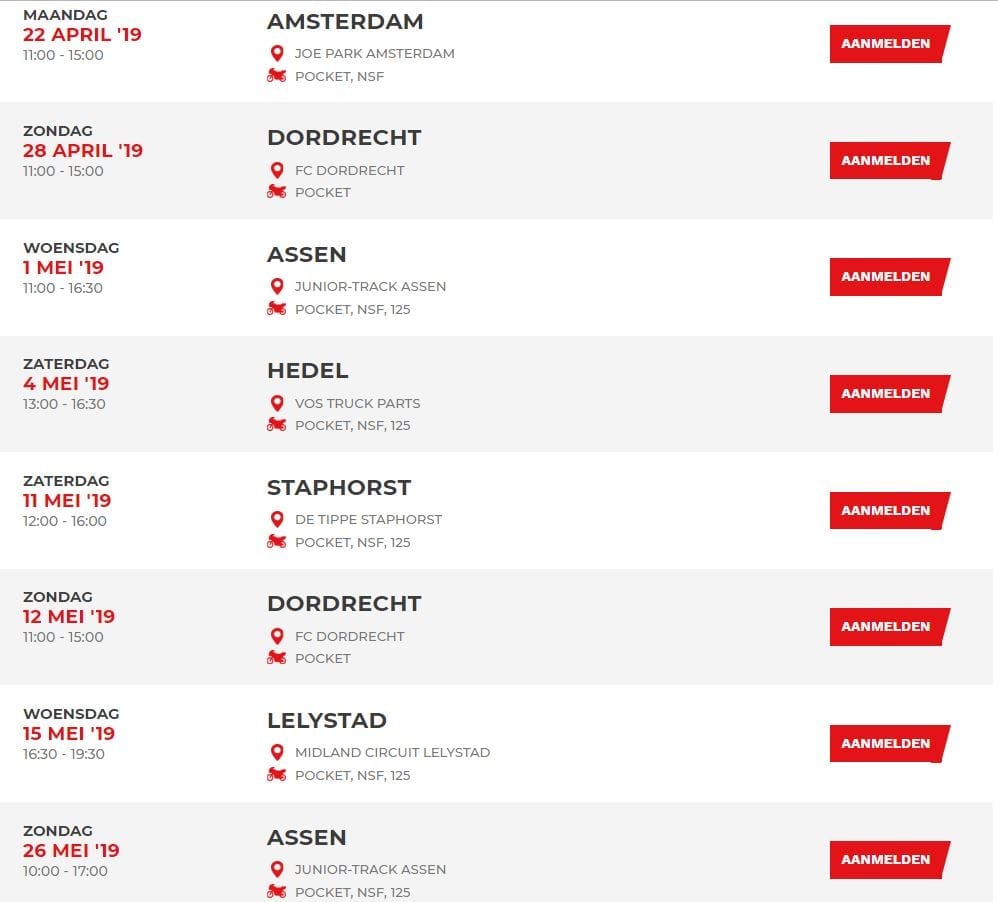
Task: Select the 15 Mei '19 date heading
Action: point(69,733)
